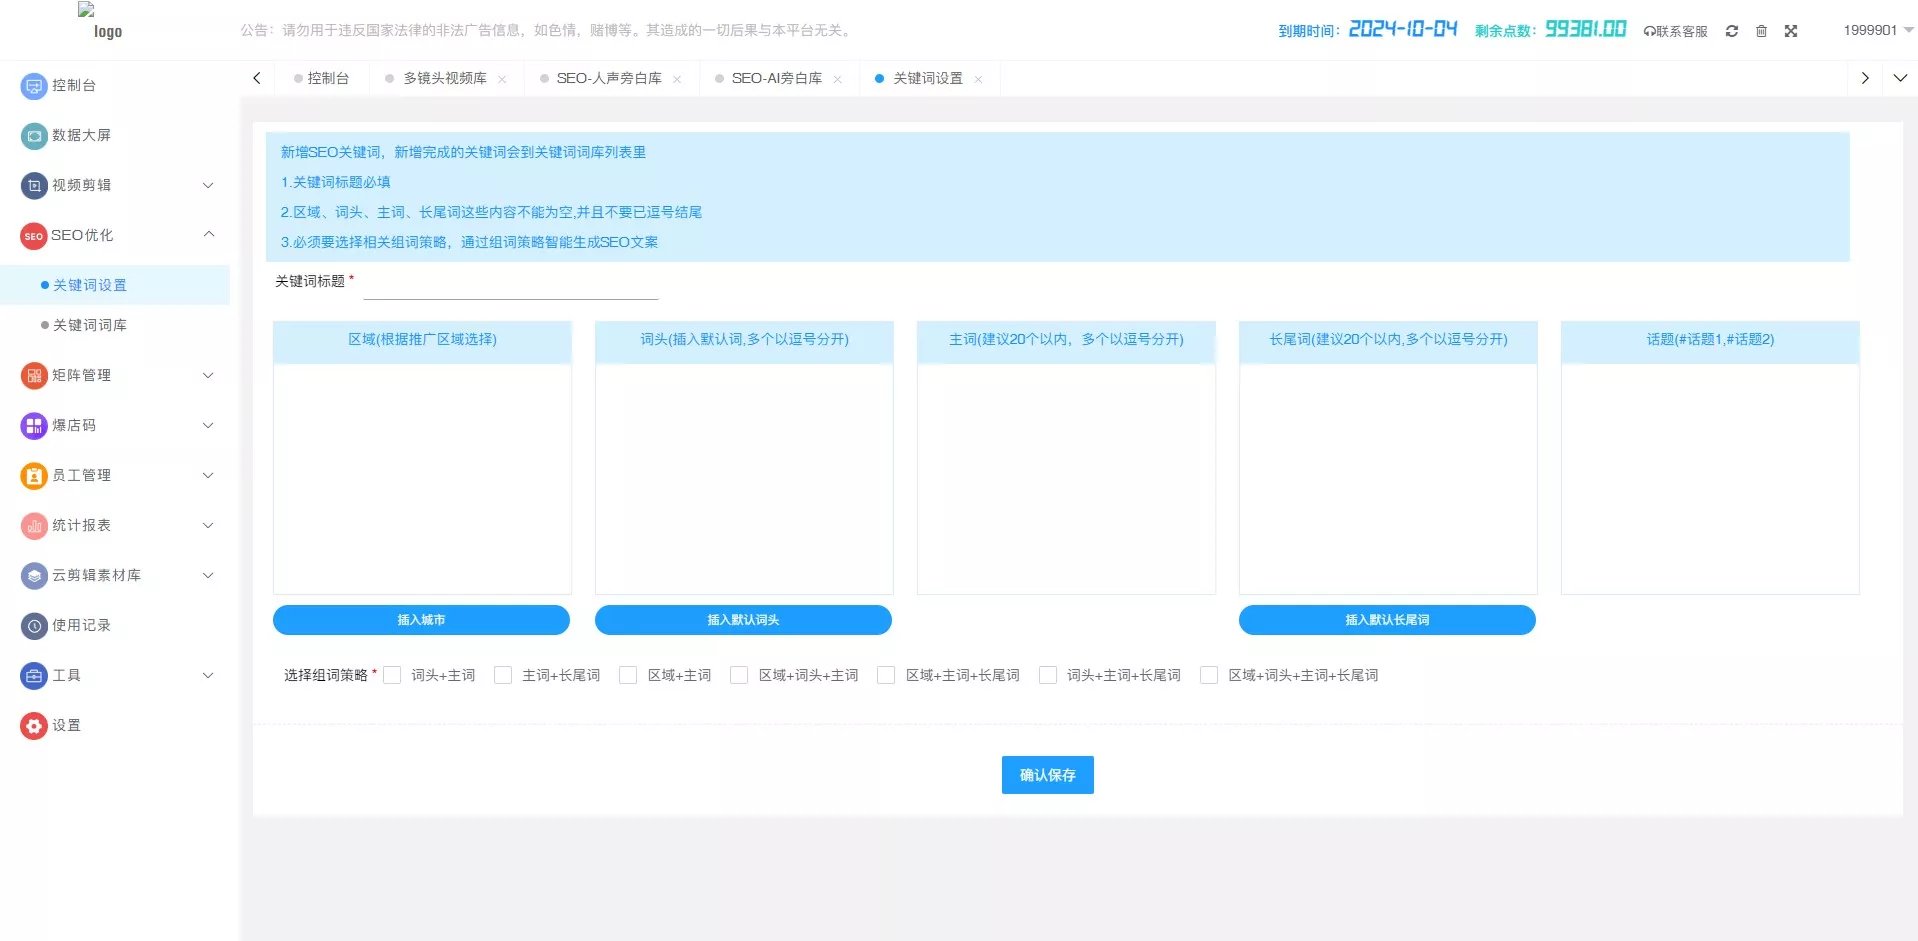Click the 关键词标题 input field
The width and height of the screenshot is (1918, 941).
pyautogui.click(x=510, y=285)
